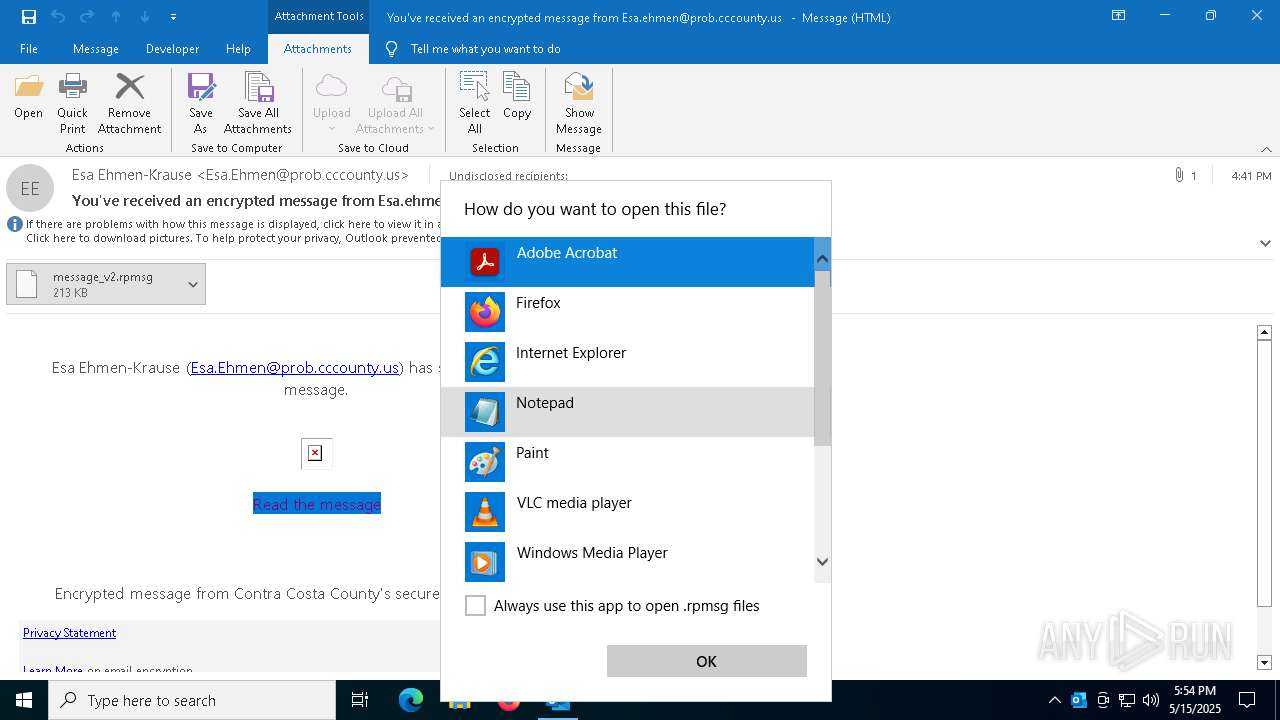Click message body scrollbar up arrow

click(1264, 332)
